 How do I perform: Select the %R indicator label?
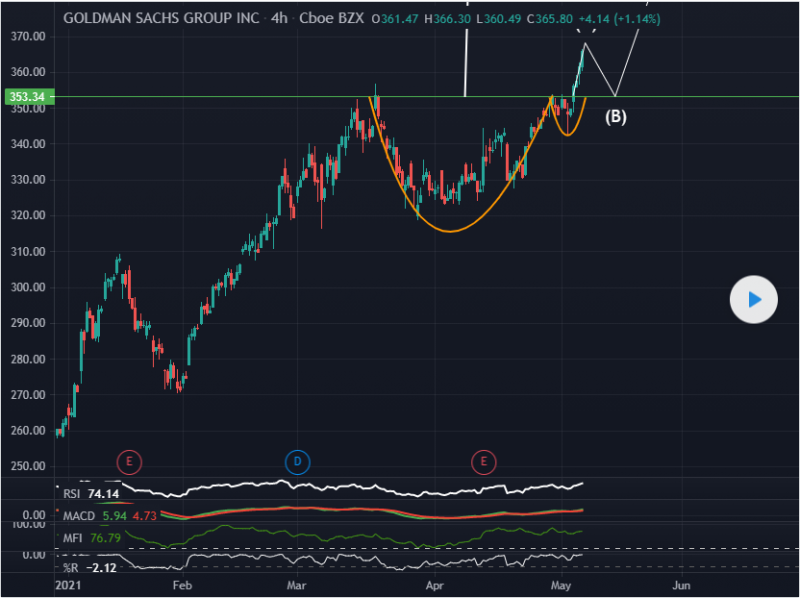(x=69, y=568)
